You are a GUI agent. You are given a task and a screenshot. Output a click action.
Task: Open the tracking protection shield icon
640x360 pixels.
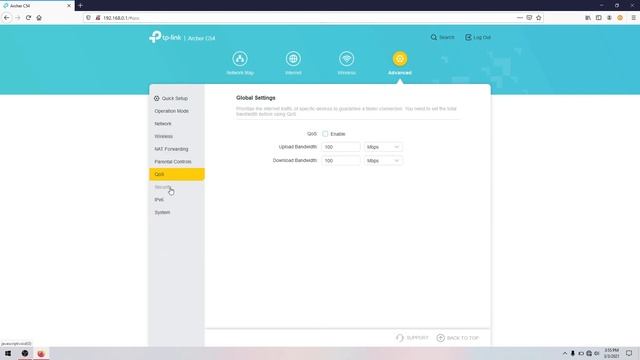[89, 18]
